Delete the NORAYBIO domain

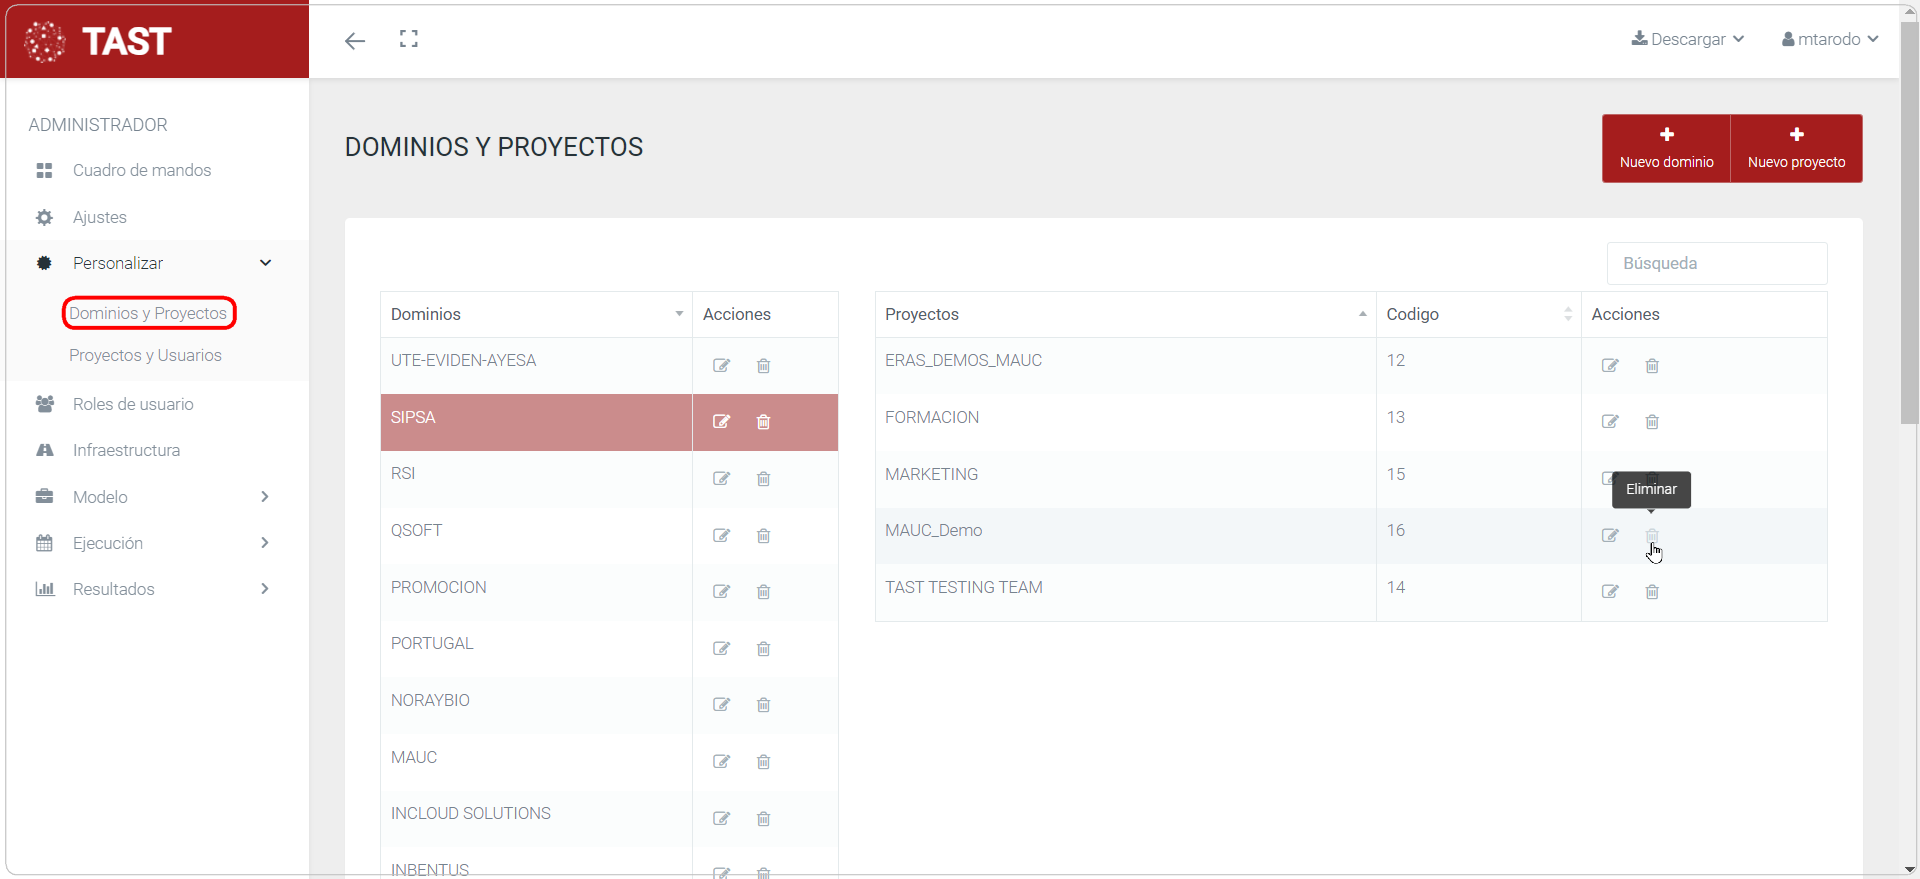[763, 705]
